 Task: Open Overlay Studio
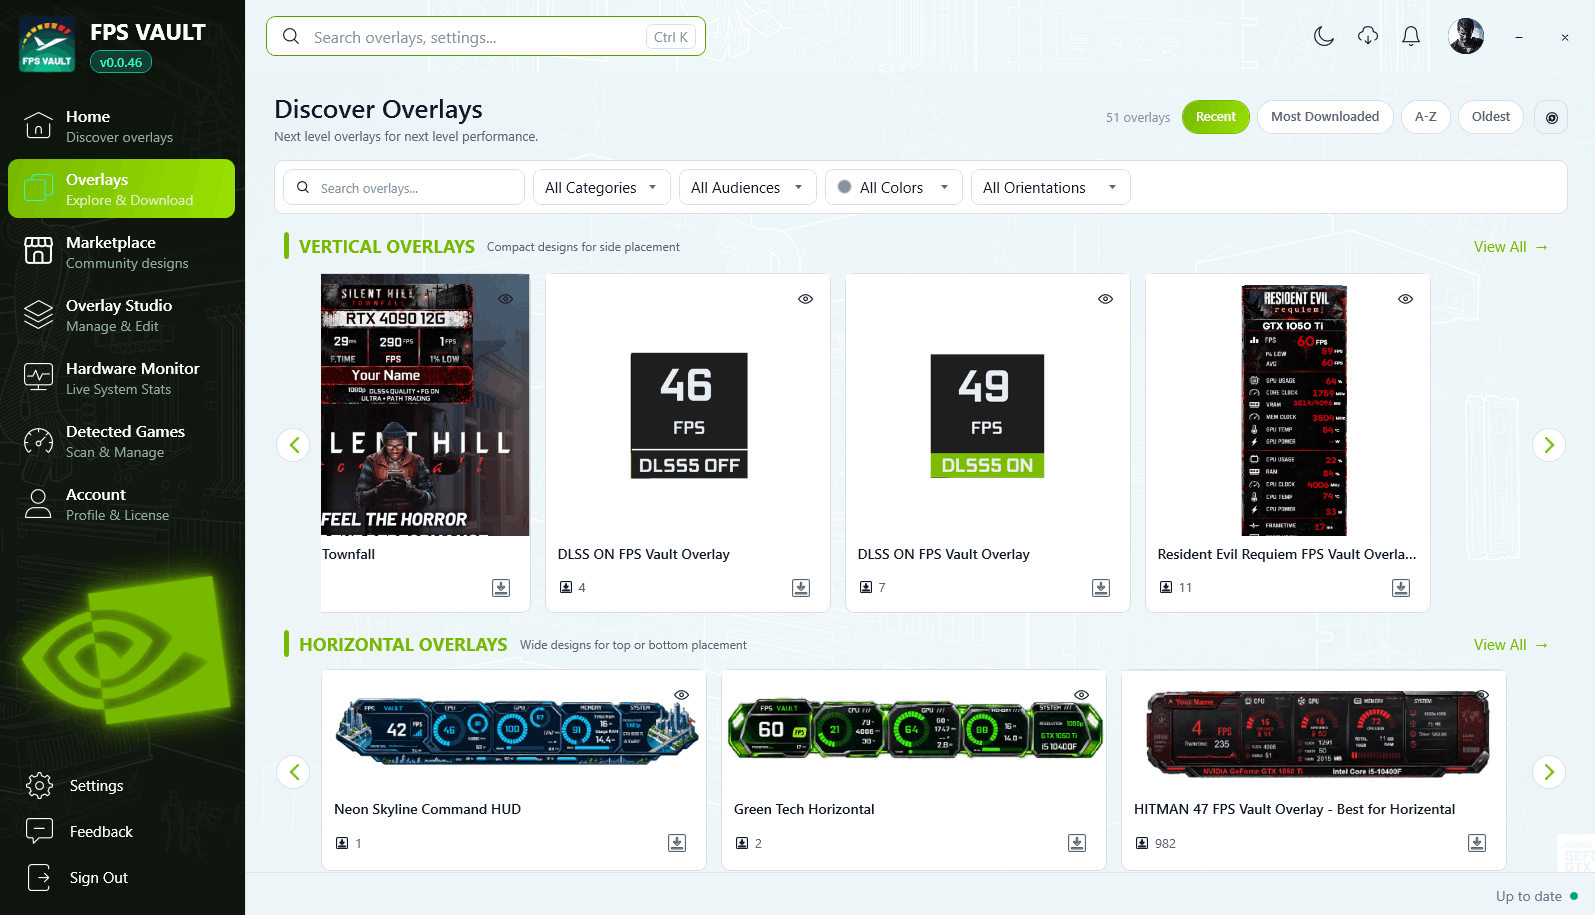pyautogui.click(x=122, y=315)
